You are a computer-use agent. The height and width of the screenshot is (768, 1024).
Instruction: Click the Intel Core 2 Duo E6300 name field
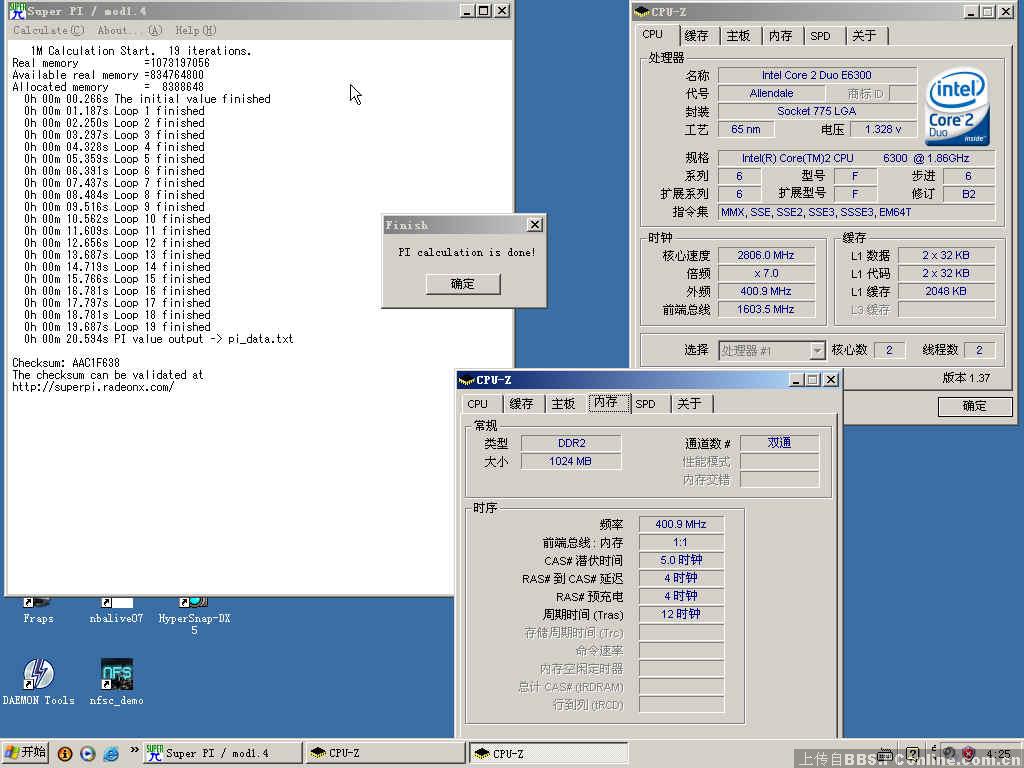817,75
